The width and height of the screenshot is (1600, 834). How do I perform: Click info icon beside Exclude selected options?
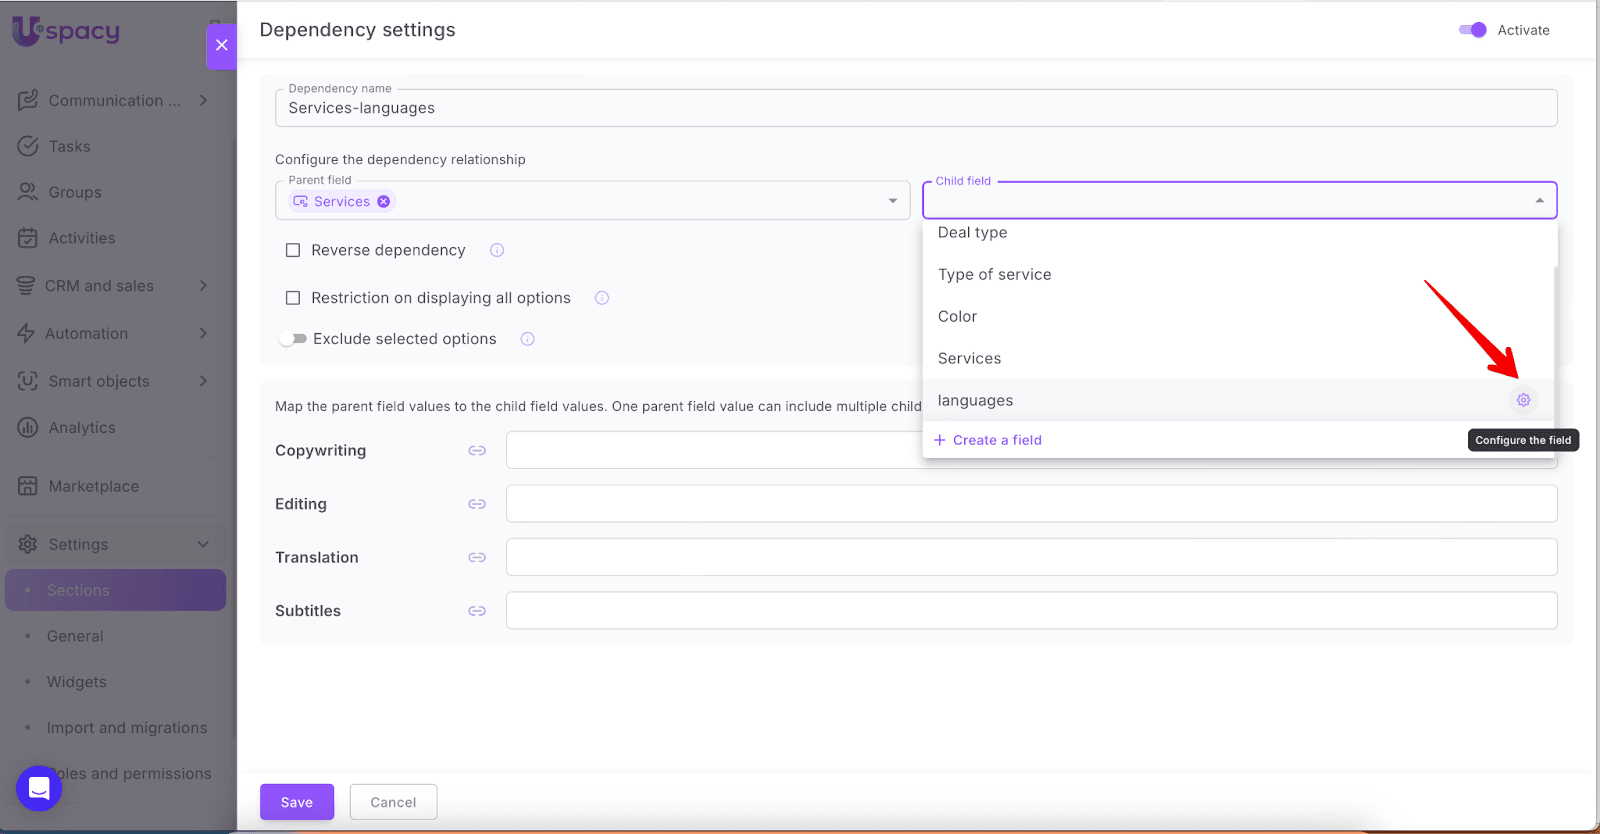(527, 339)
